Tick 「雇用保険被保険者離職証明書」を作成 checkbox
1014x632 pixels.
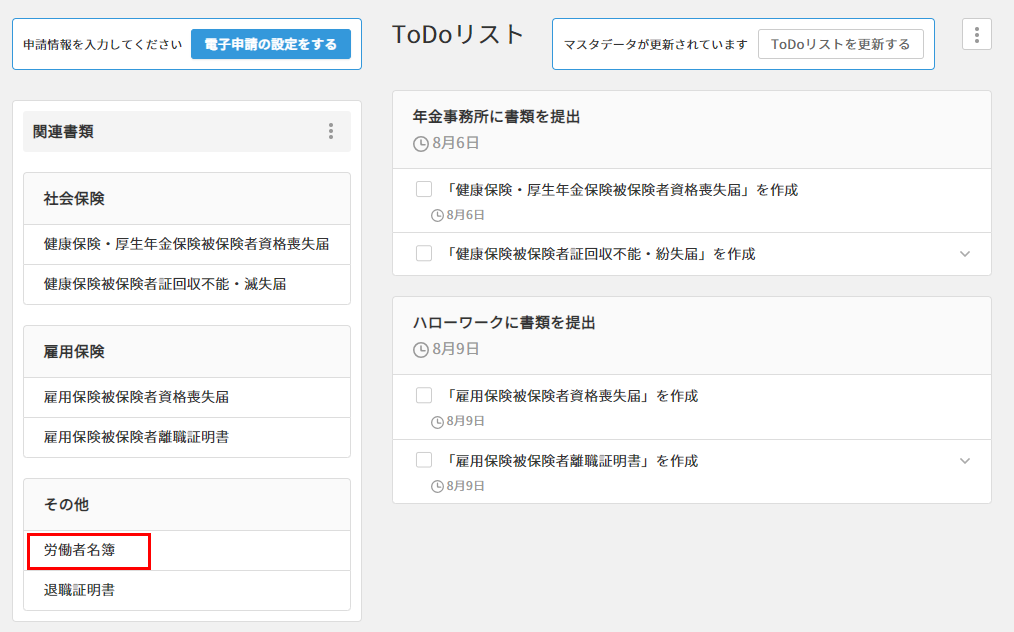pyautogui.click(x=424, y=460)
